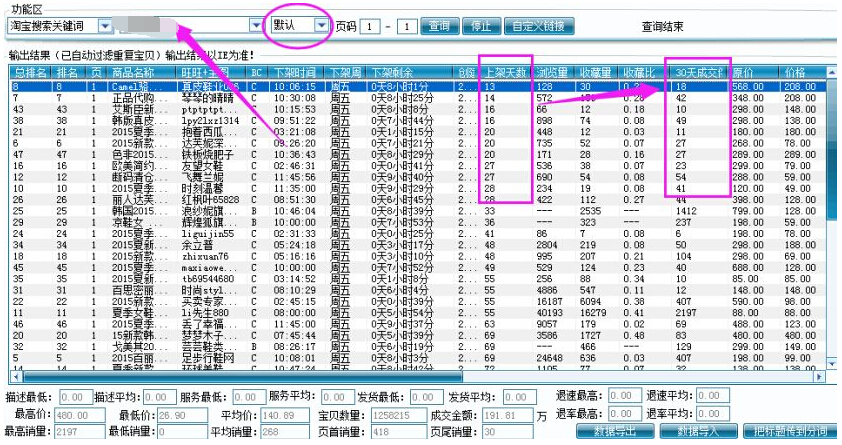Viewport: 842px width, 445px height.
Task: Sort by the 下架周 column header
Action: point(345,72)
